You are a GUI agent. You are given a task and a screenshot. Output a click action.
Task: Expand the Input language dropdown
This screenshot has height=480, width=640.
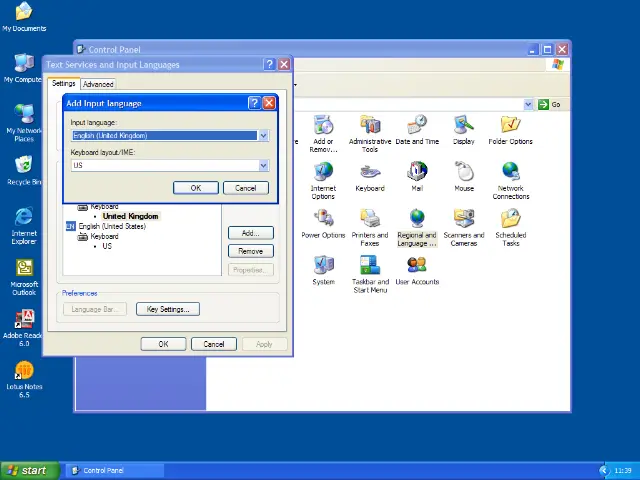click(x=263, y=136)
